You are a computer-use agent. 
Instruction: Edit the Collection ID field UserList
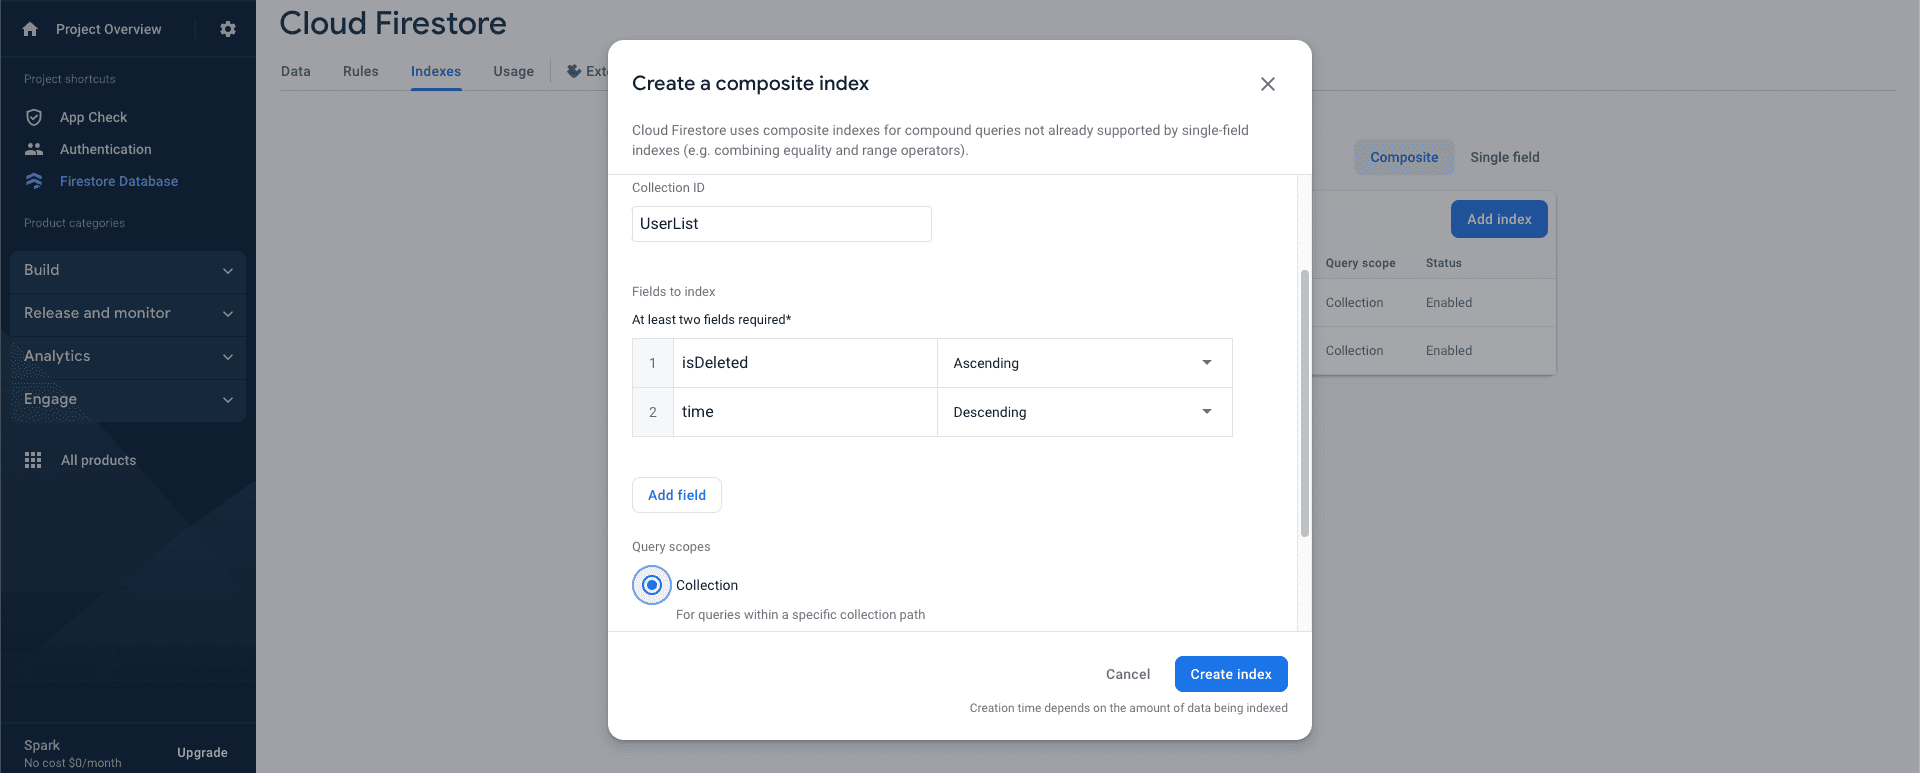782,224
